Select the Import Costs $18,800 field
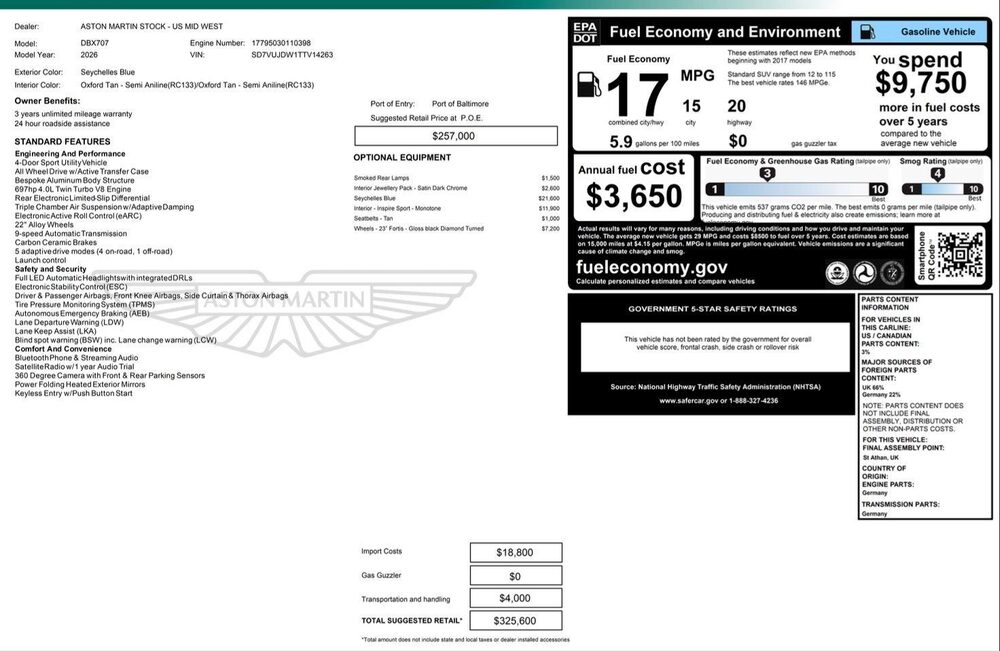The width and height of the screenshot is (1000, 651). point(515,552)
